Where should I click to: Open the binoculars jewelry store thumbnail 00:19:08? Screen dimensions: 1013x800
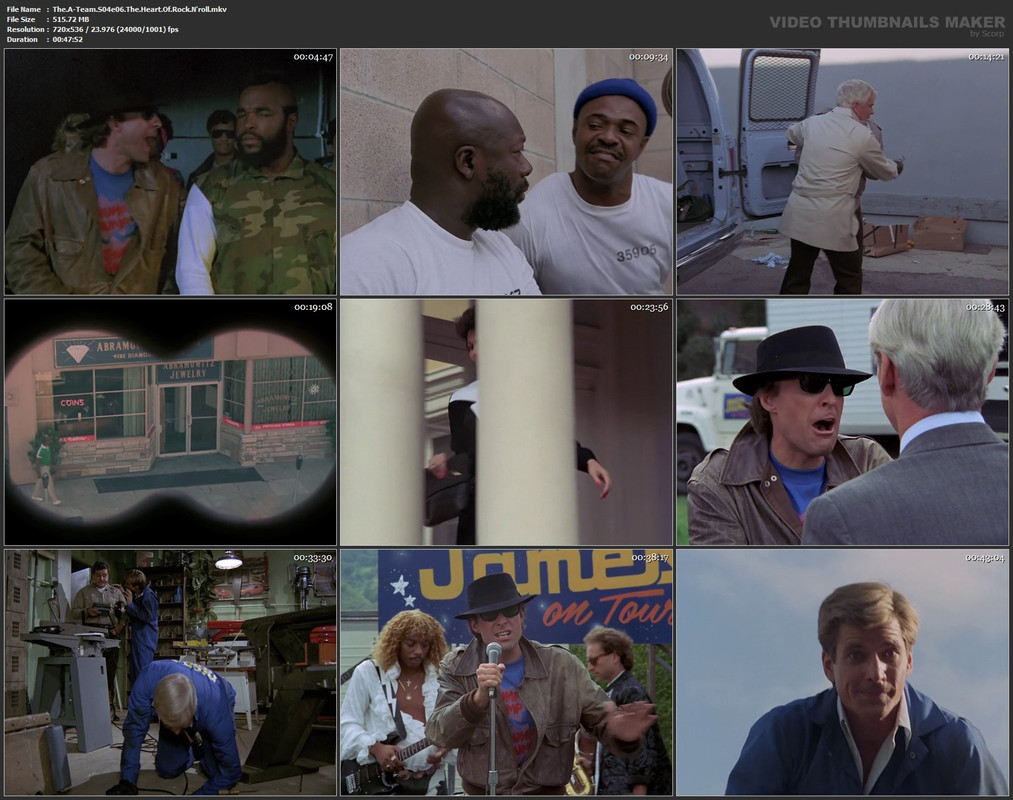point(171,422)
